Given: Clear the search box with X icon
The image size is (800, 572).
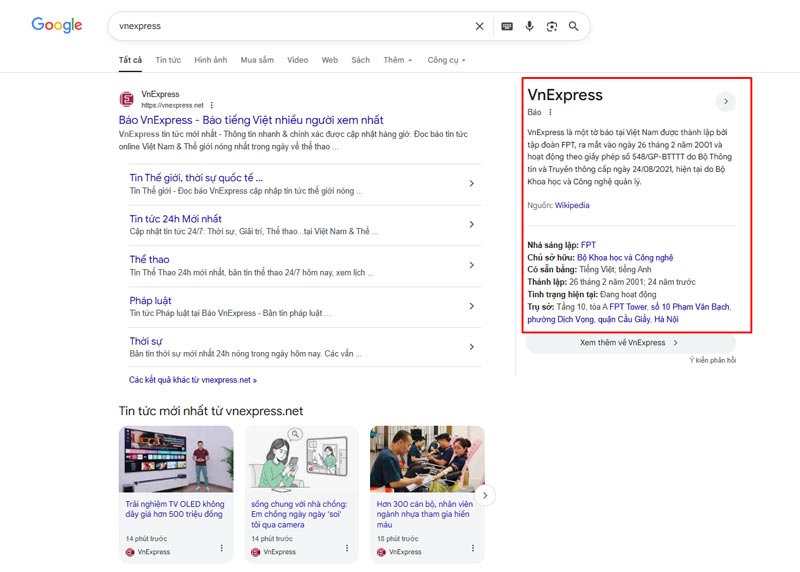Looking at the screenshot, I should pos(479,26).
